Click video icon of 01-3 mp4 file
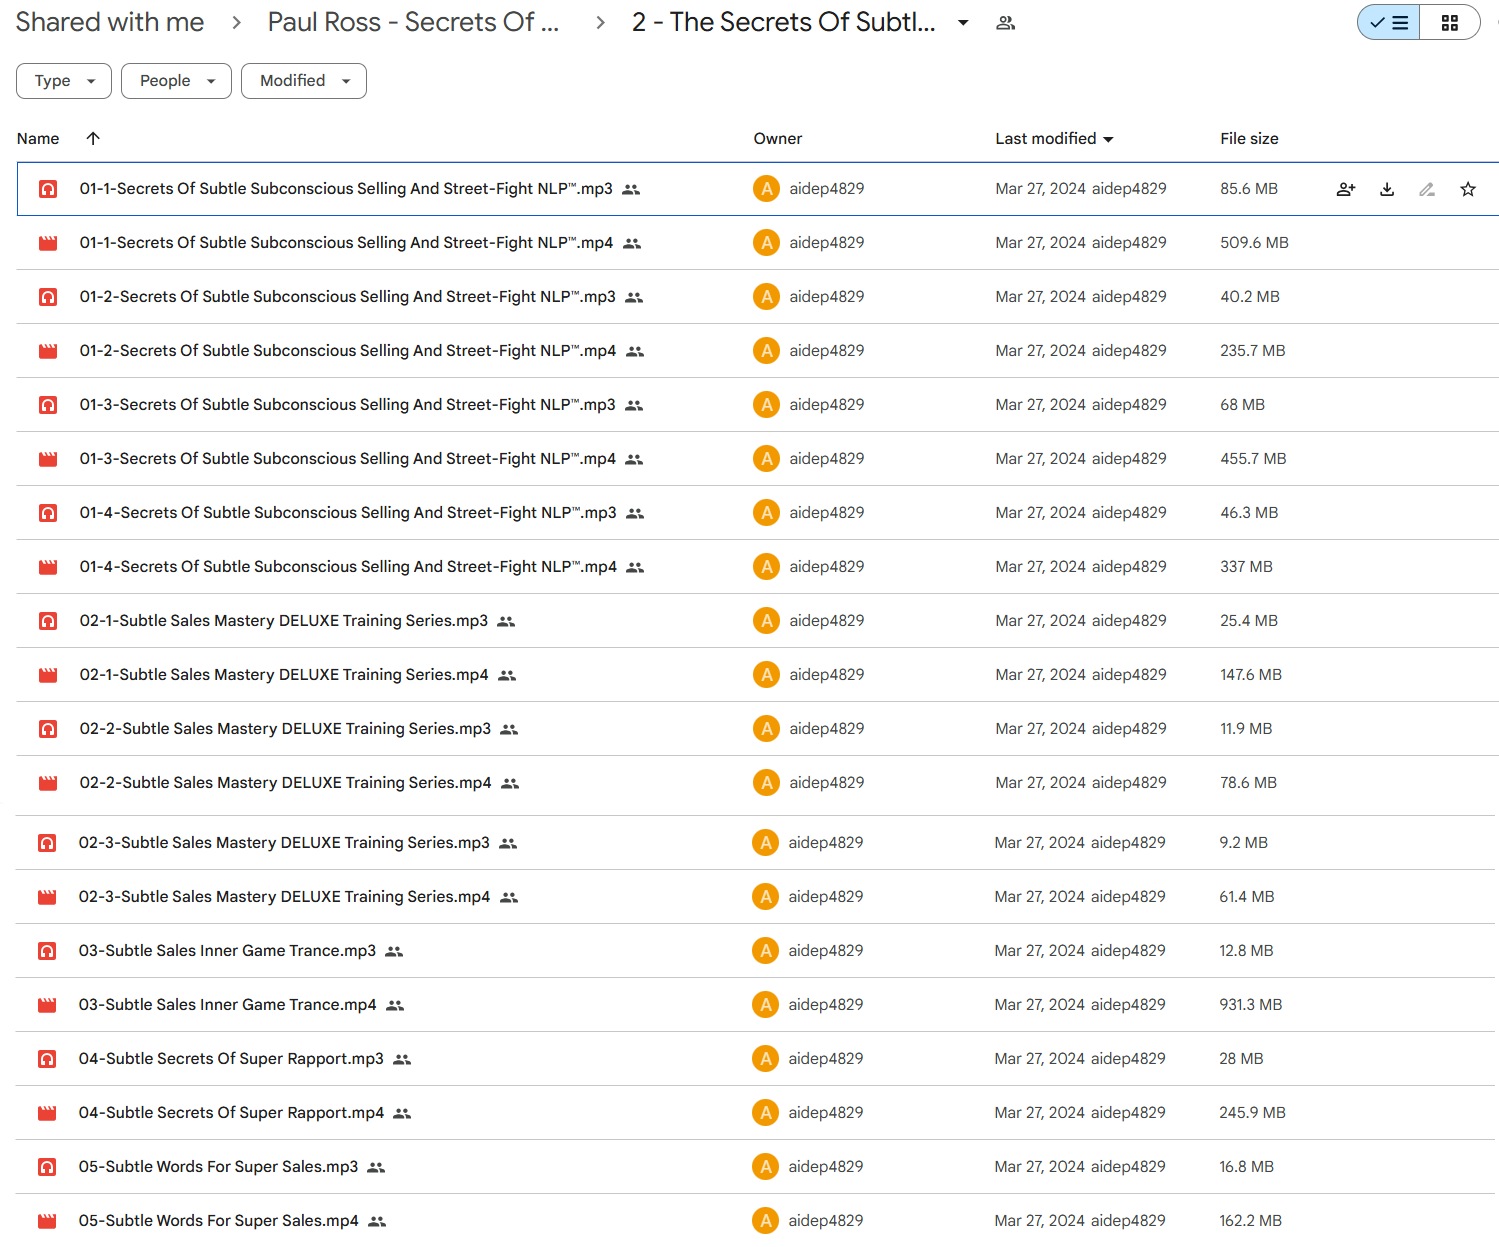 coord(48,459)
